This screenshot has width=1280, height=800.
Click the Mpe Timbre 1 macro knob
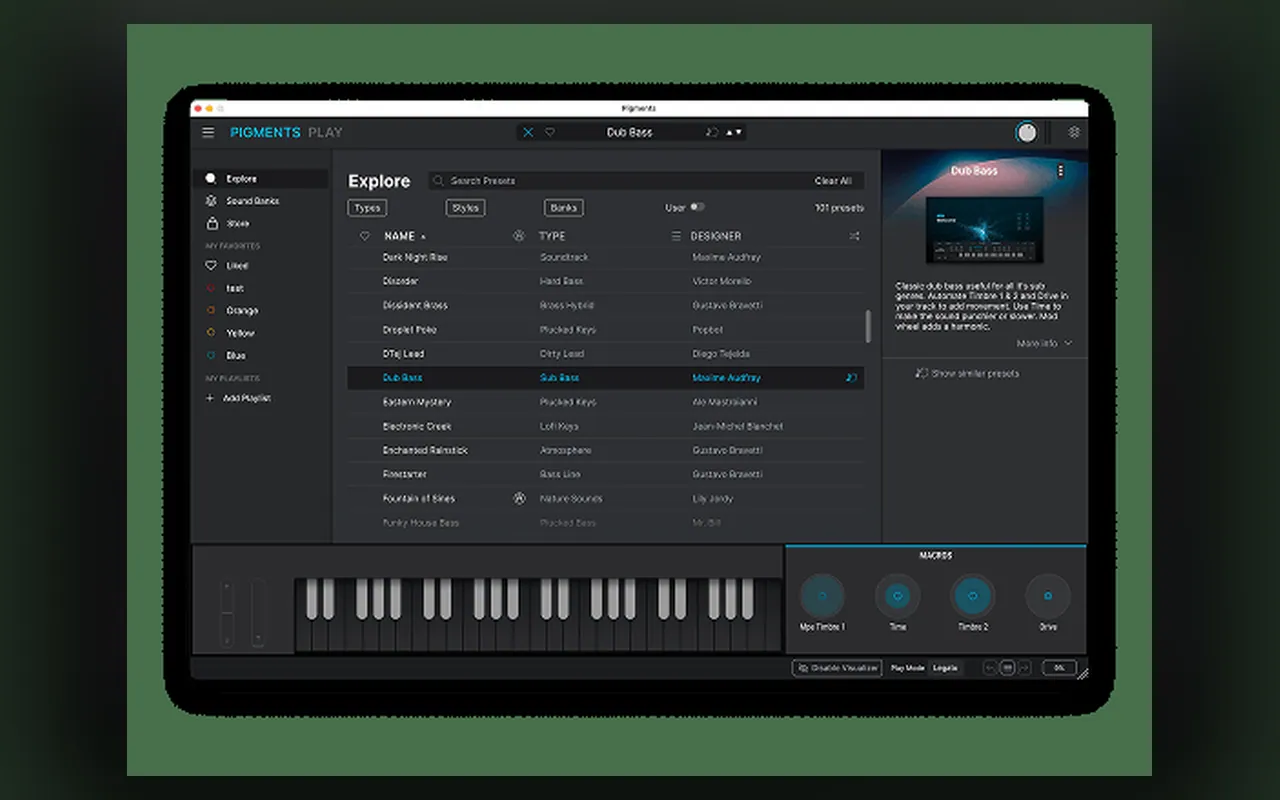tap(822, 596)
